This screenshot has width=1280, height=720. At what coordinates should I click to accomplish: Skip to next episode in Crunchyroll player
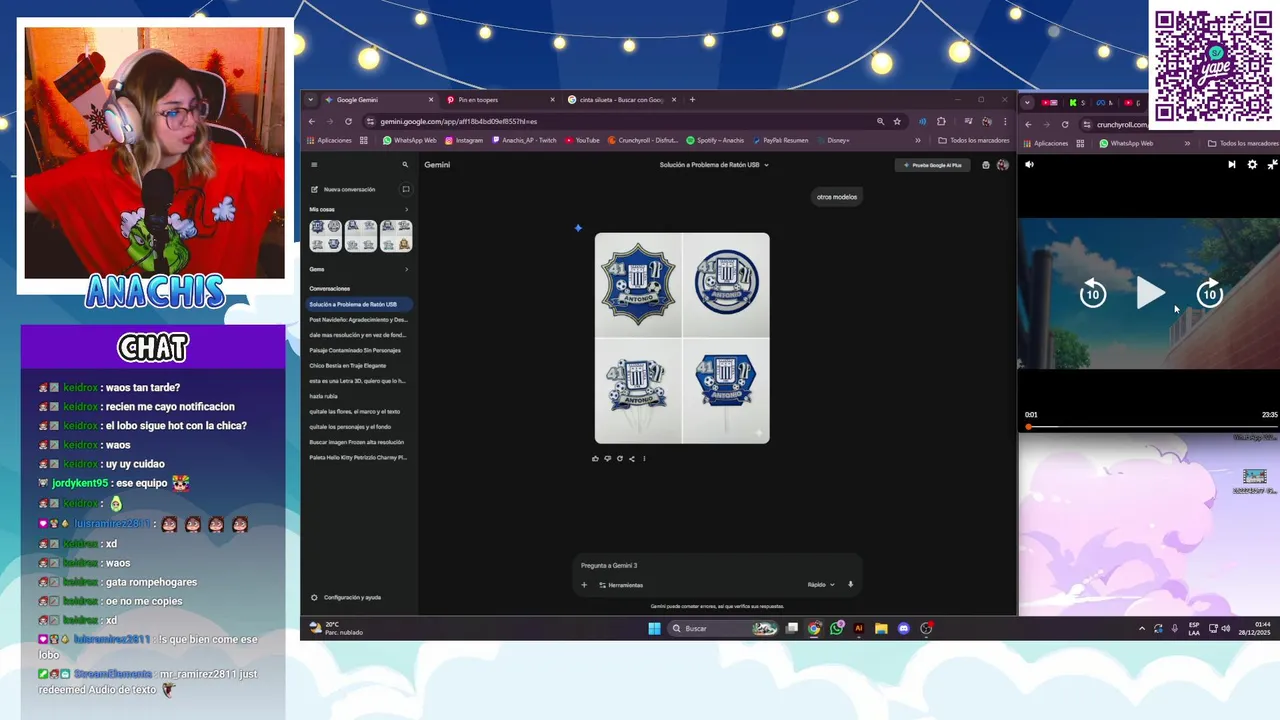coord(1232,165)
